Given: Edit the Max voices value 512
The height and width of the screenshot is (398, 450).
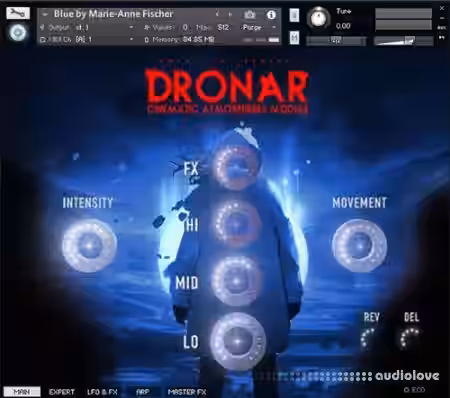Looking at the screenshot, I should [223, 27].
